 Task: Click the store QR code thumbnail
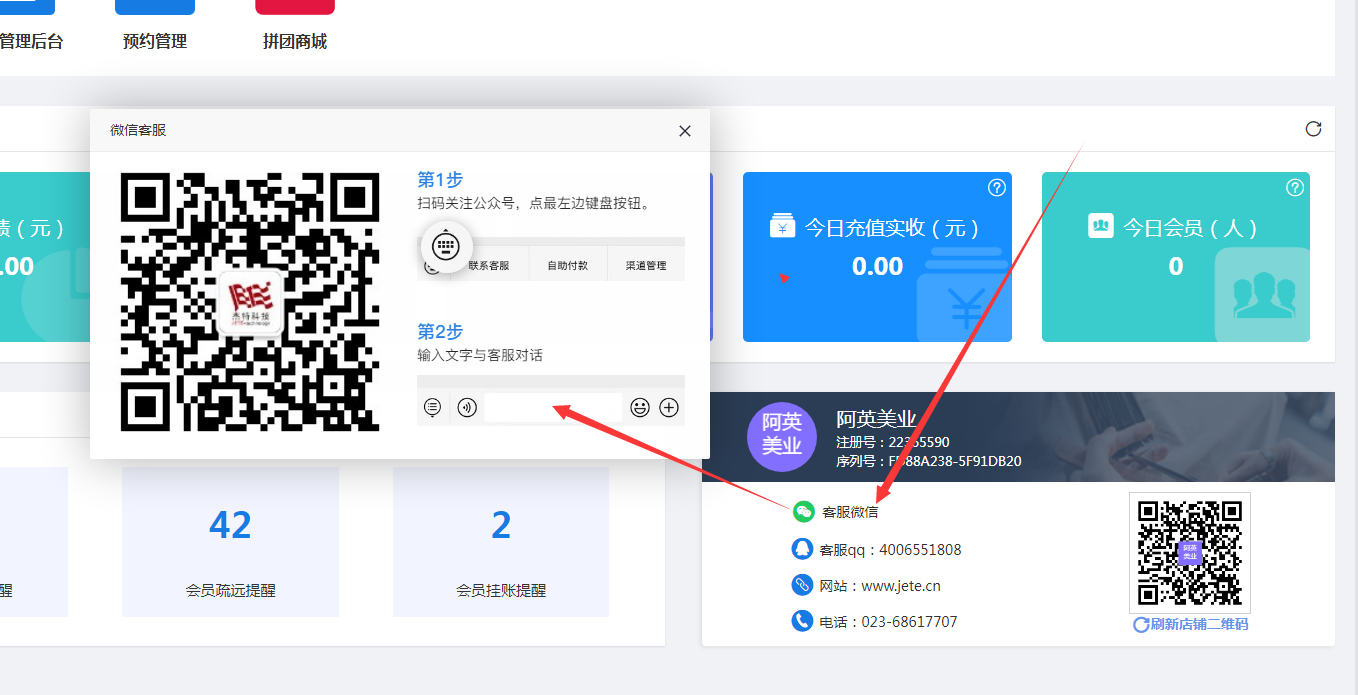[1190, 553]
